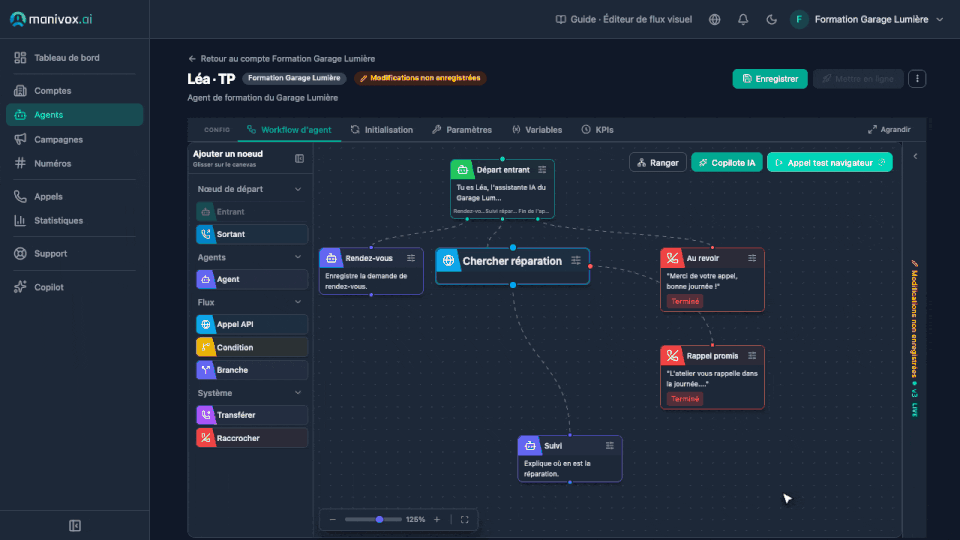This screenshot has width=960, height=540.
Task: Open the three-dot more options menu
Action: click(917, 78)
